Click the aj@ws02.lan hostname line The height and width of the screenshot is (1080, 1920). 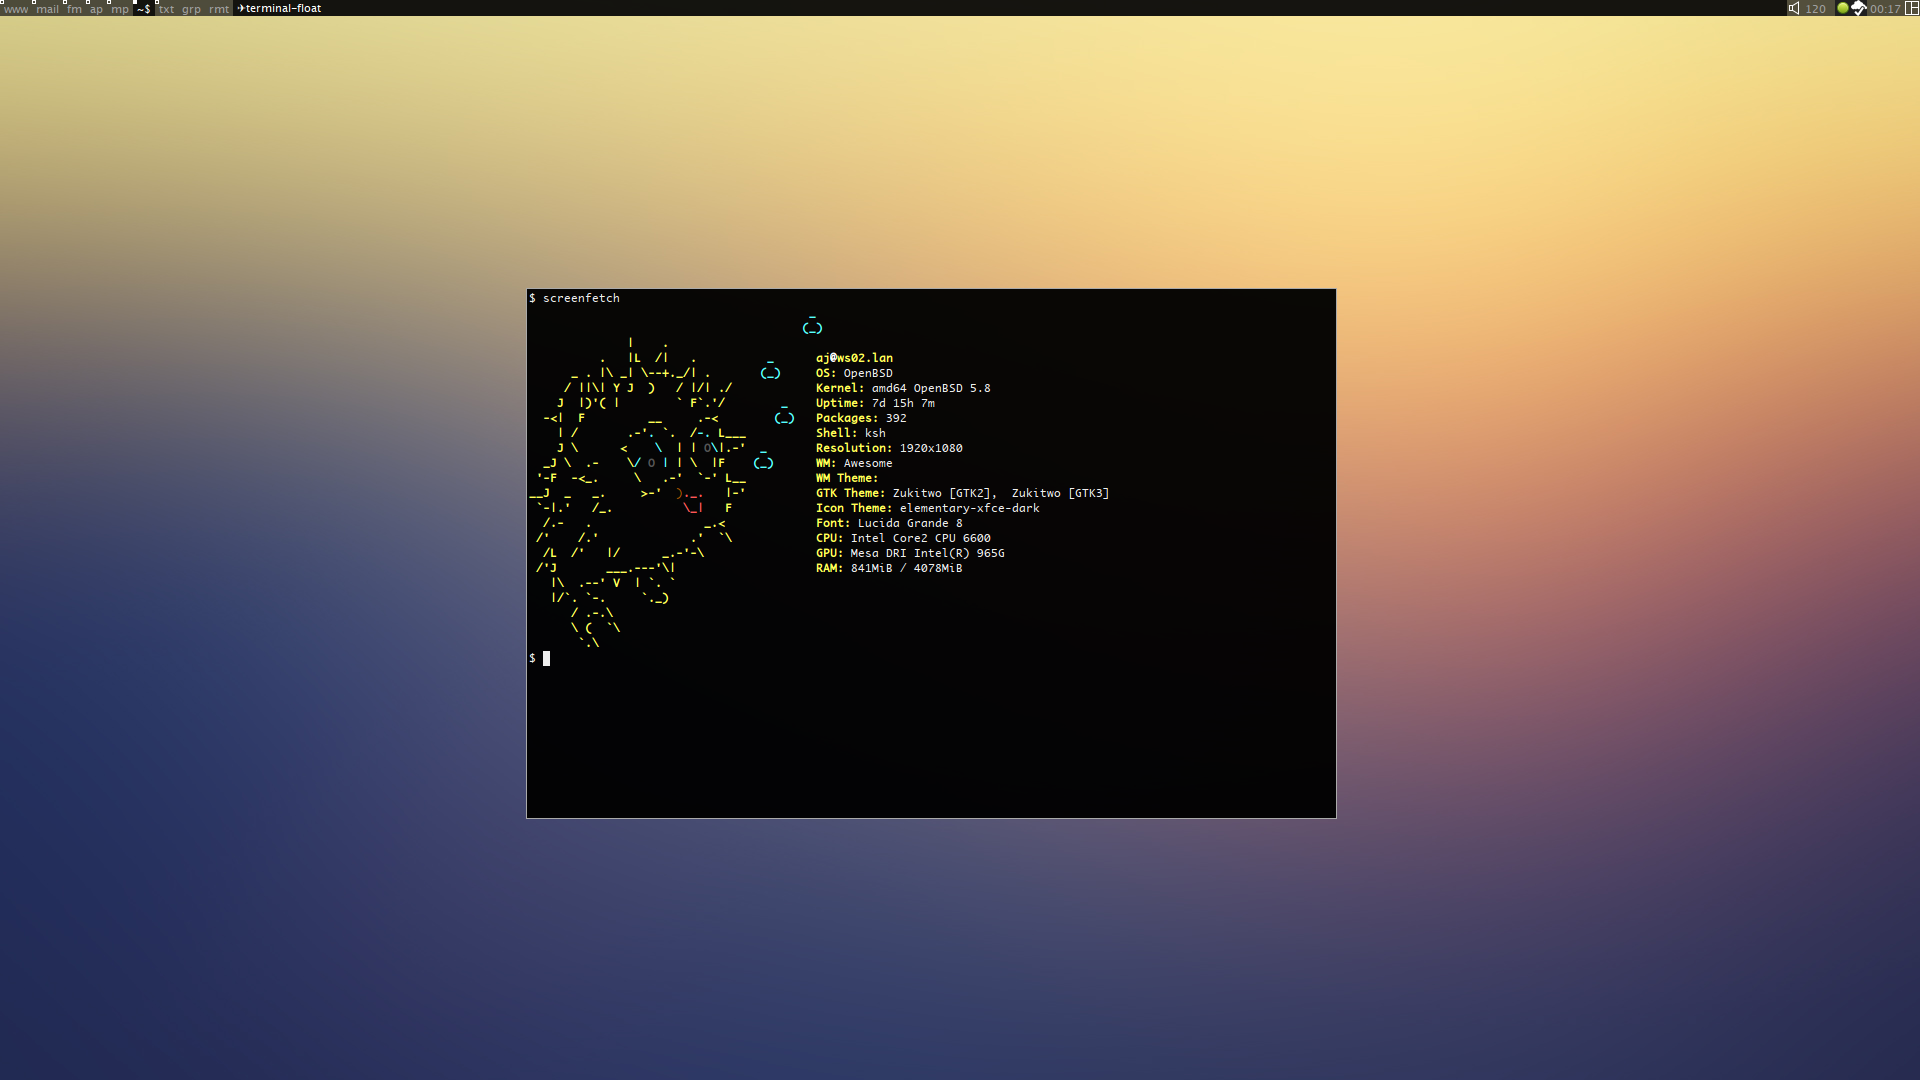854,358
